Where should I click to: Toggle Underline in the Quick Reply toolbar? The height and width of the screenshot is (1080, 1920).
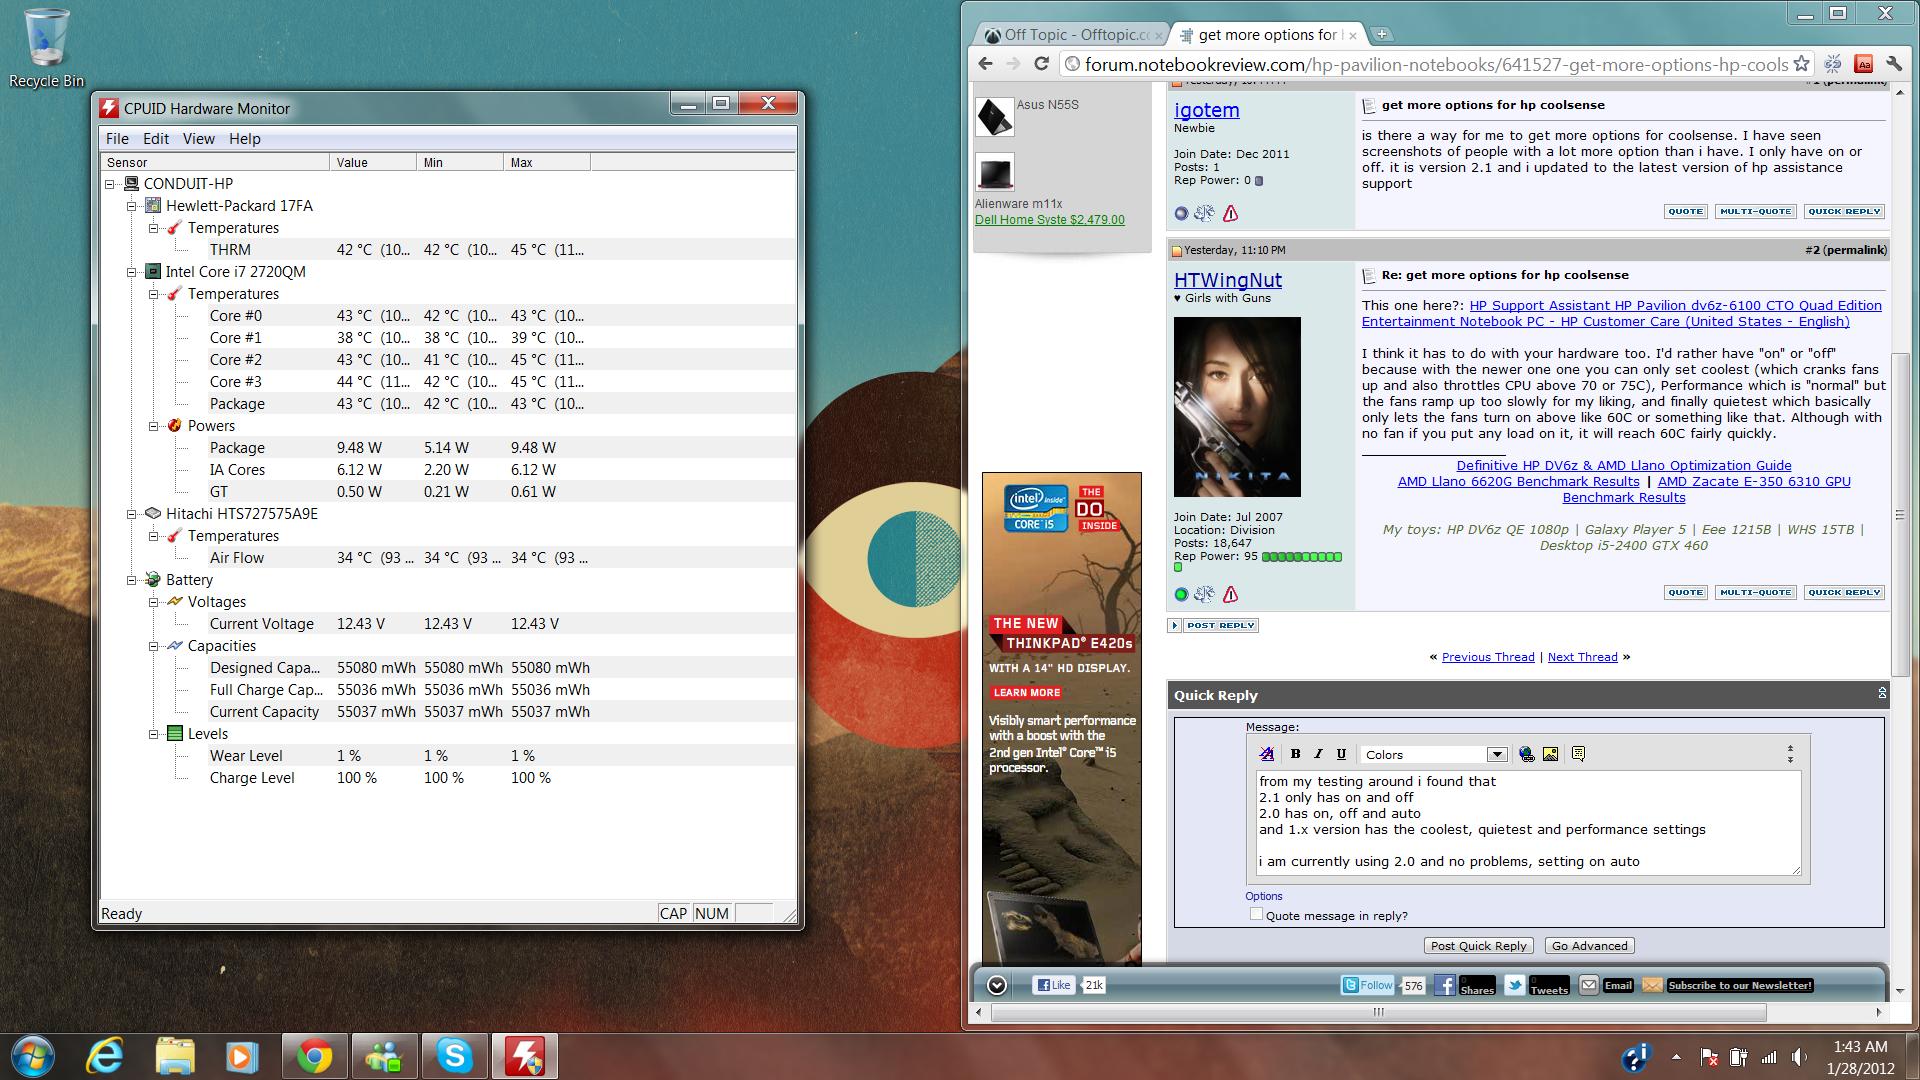click(1341, 754)
